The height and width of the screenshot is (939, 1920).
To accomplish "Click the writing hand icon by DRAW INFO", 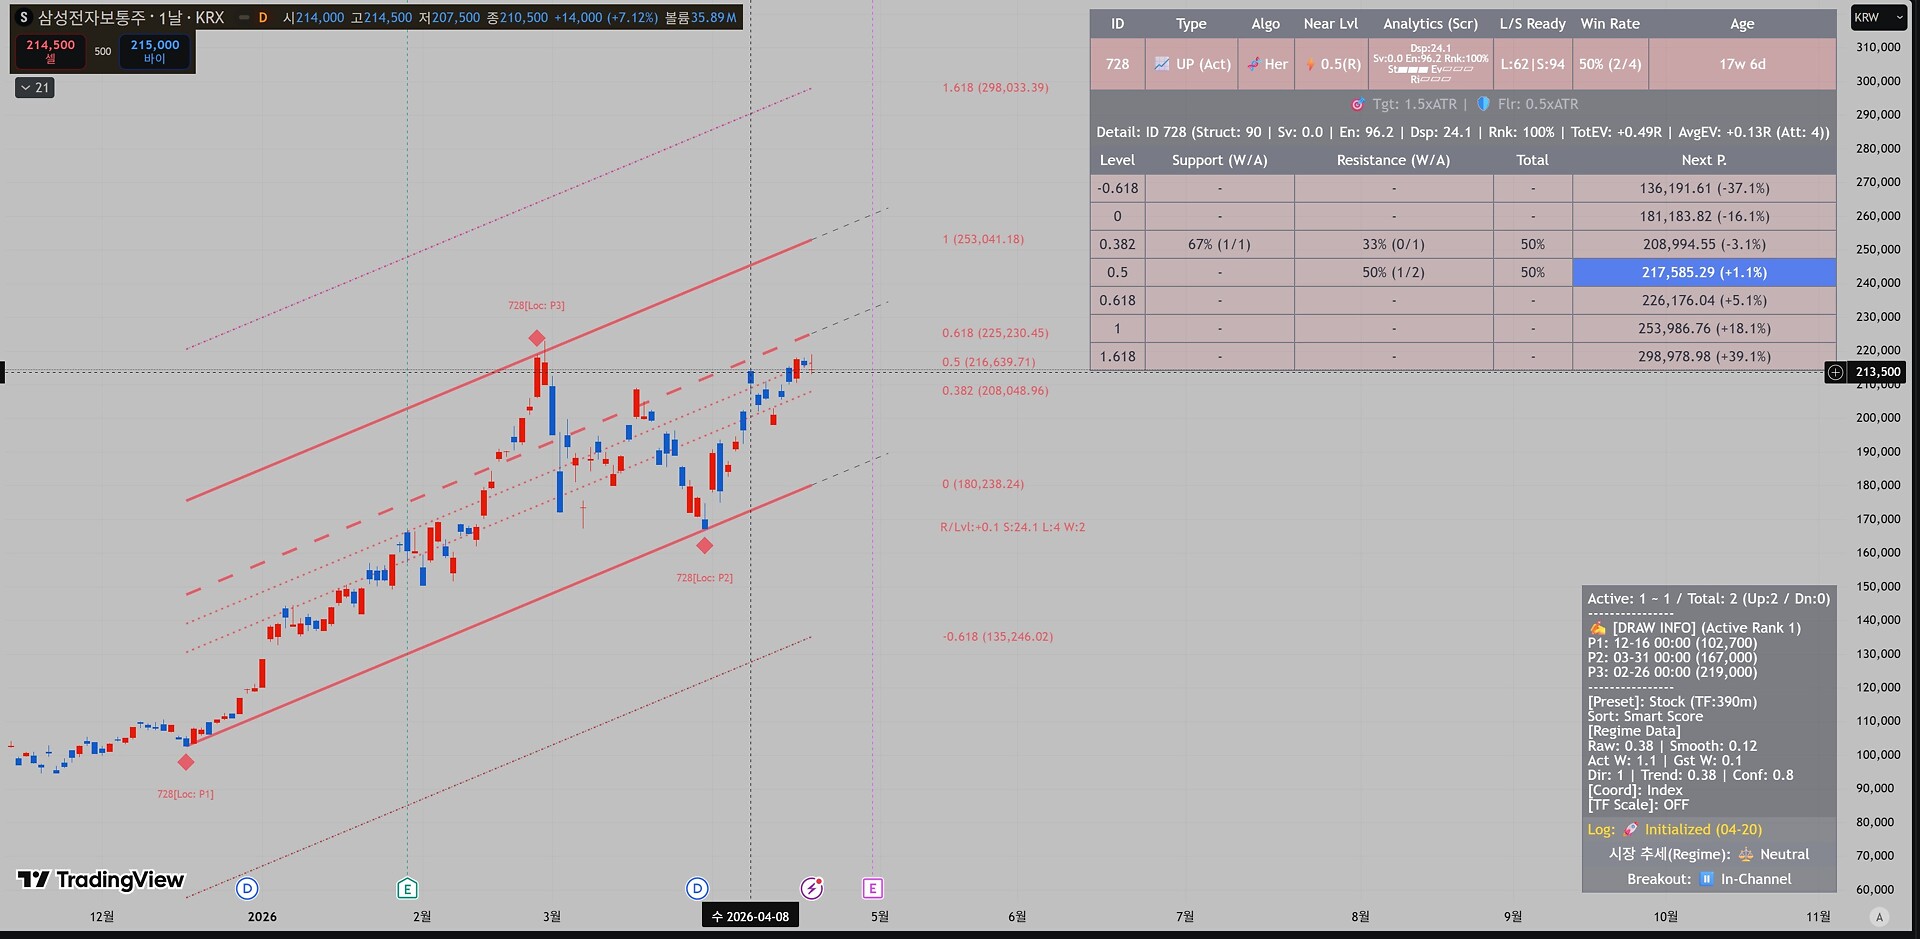I will pos(1597,628).
